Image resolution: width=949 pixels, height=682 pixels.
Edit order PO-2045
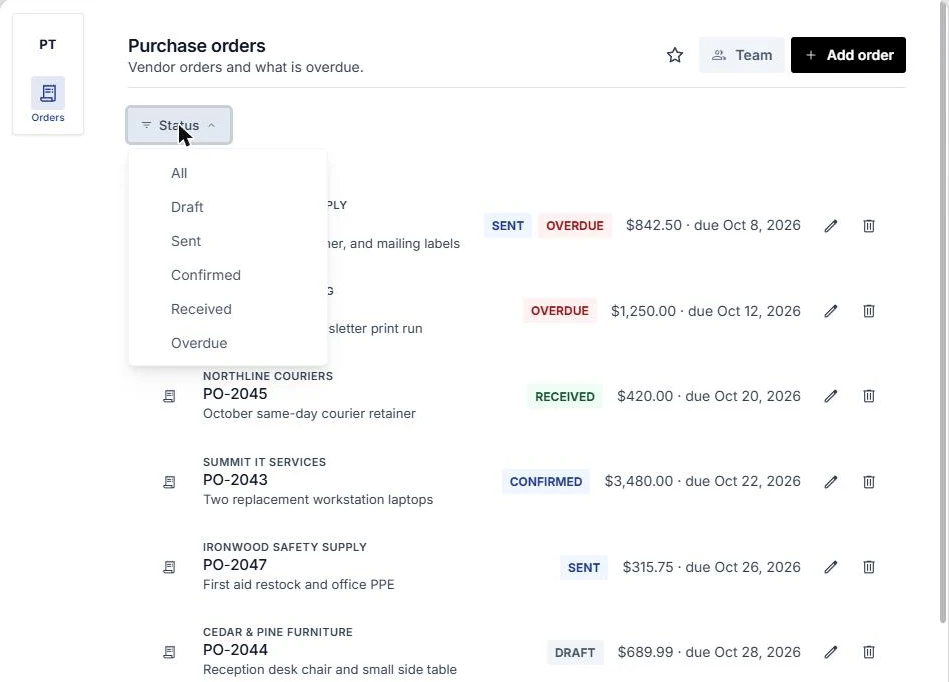[831, 396]
